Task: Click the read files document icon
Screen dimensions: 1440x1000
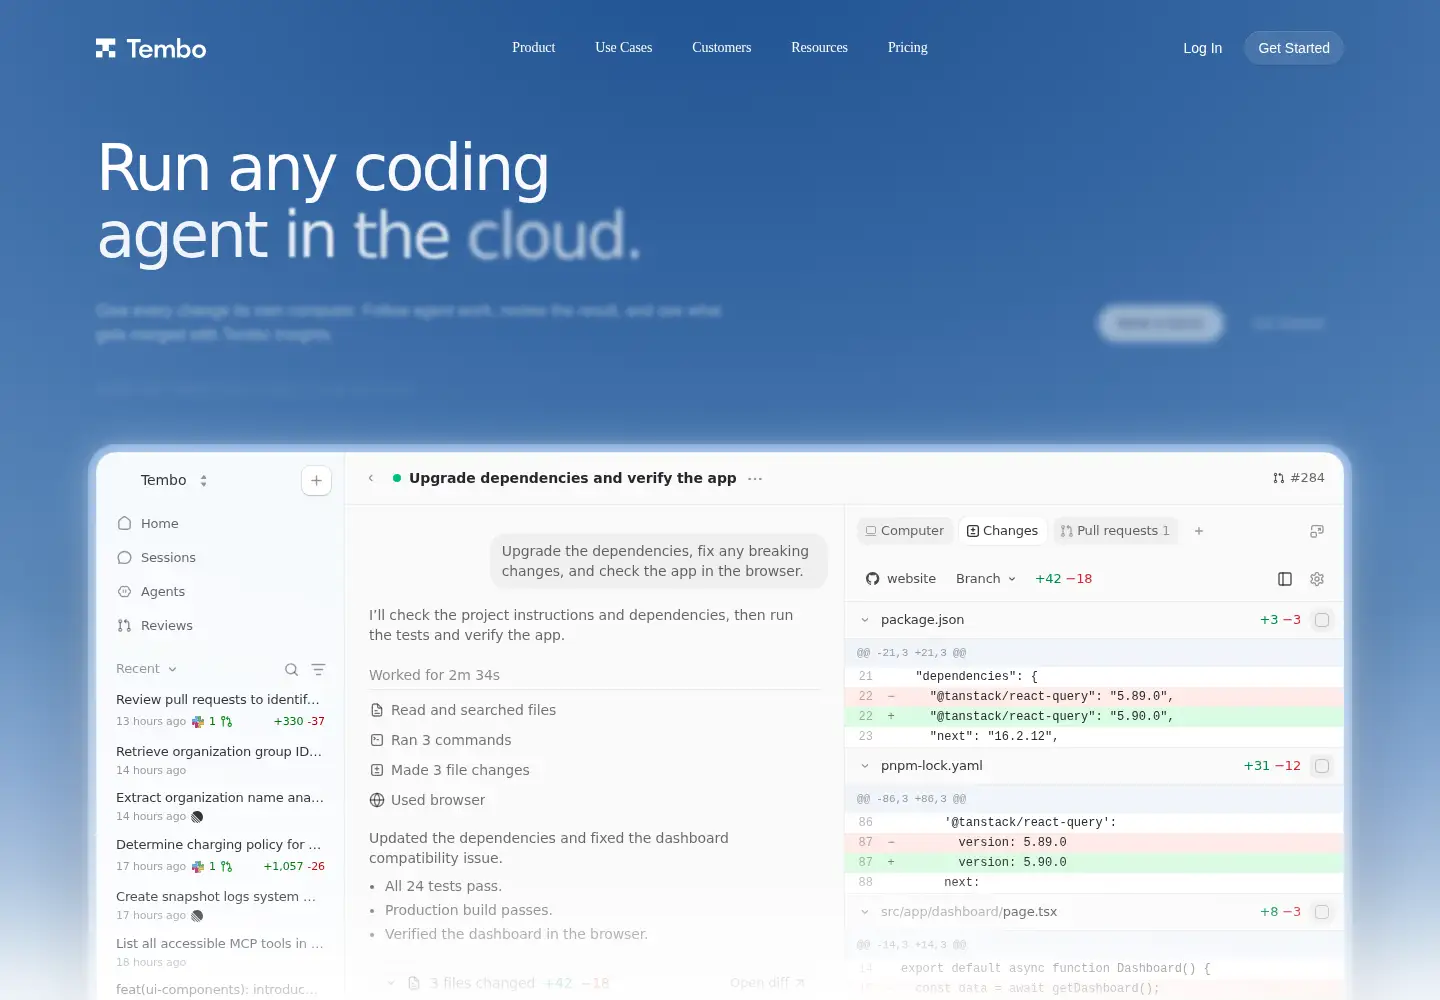Action: point(377,710)
